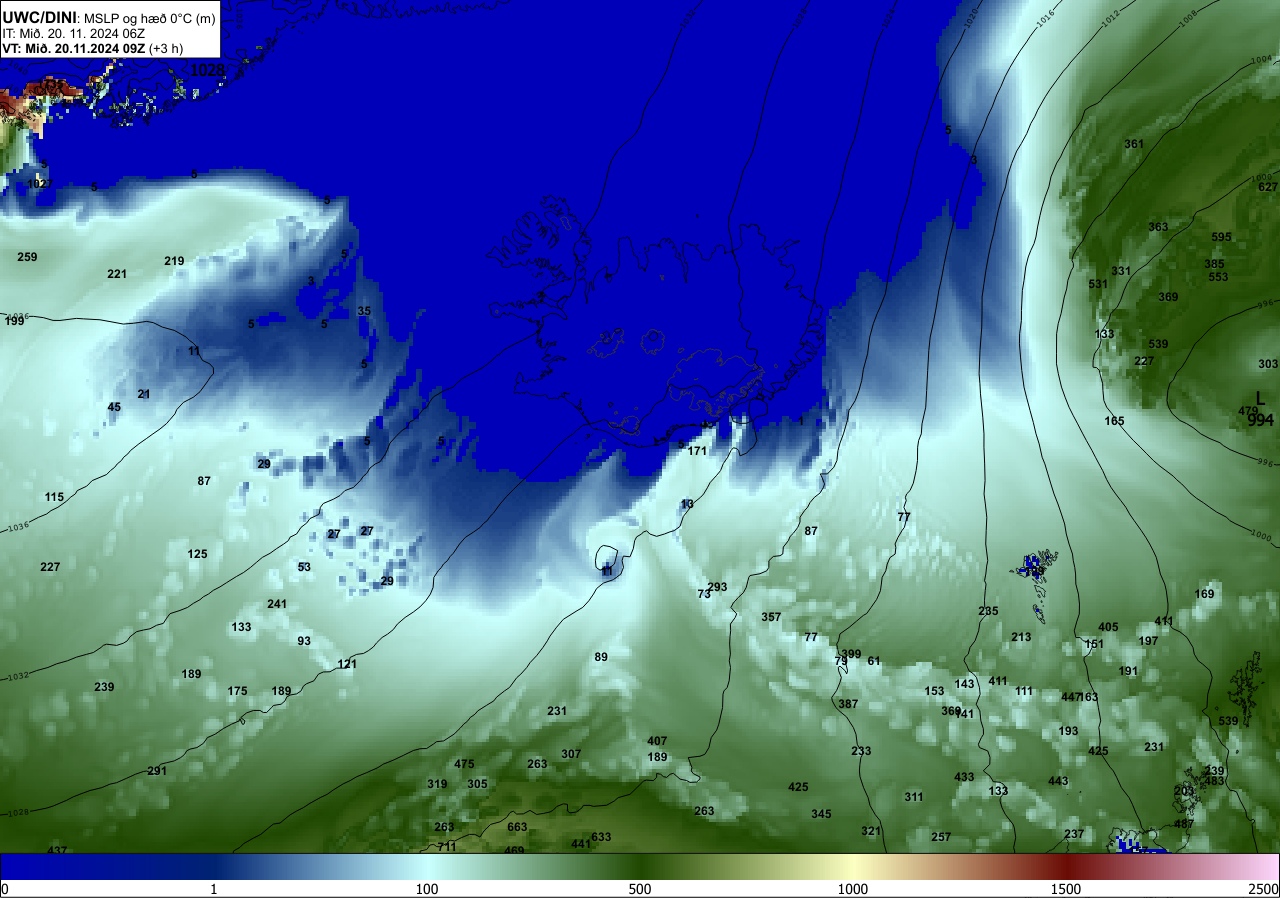Click the 89 height value
Viewport: 1280px width, 898px height.
601,657
